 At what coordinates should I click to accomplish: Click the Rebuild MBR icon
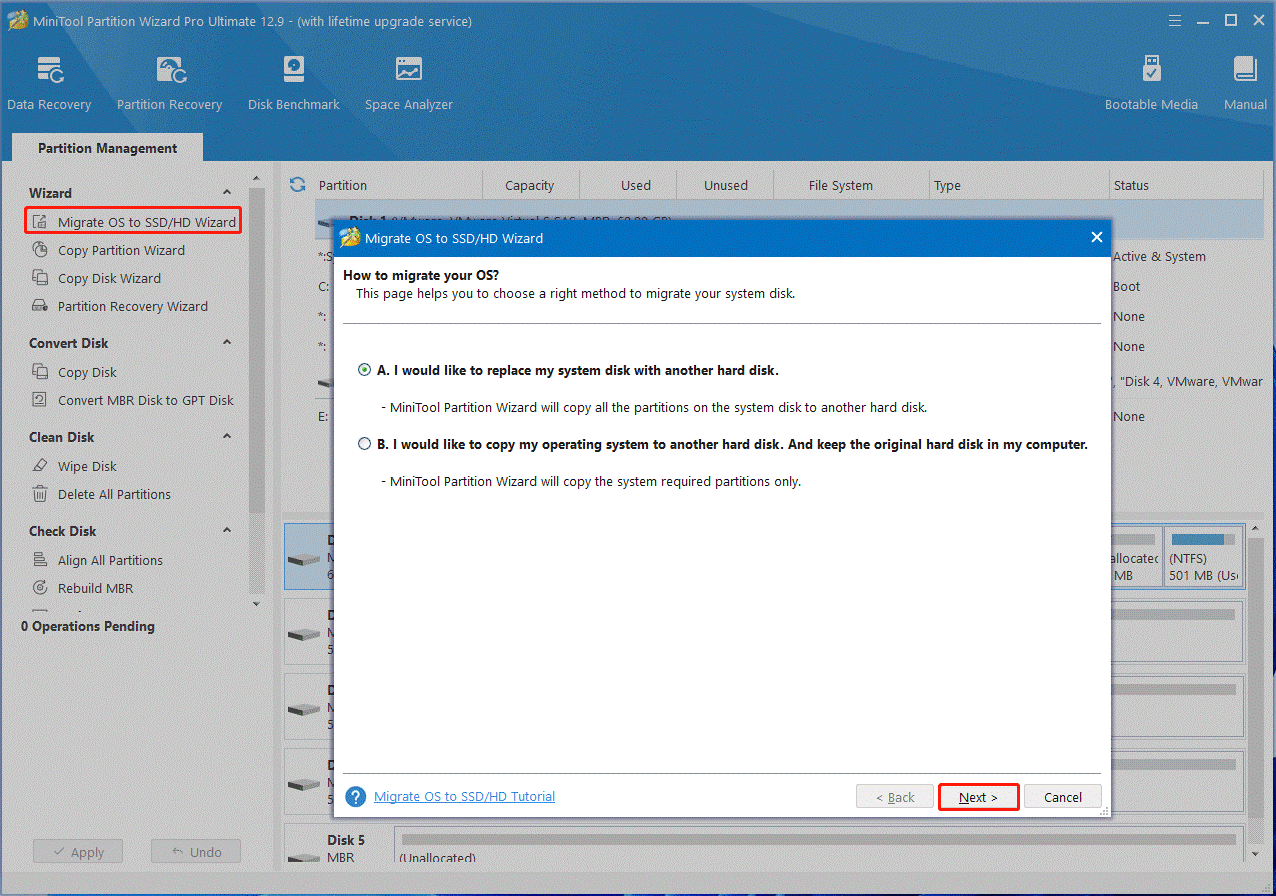[x=40, y=588]
